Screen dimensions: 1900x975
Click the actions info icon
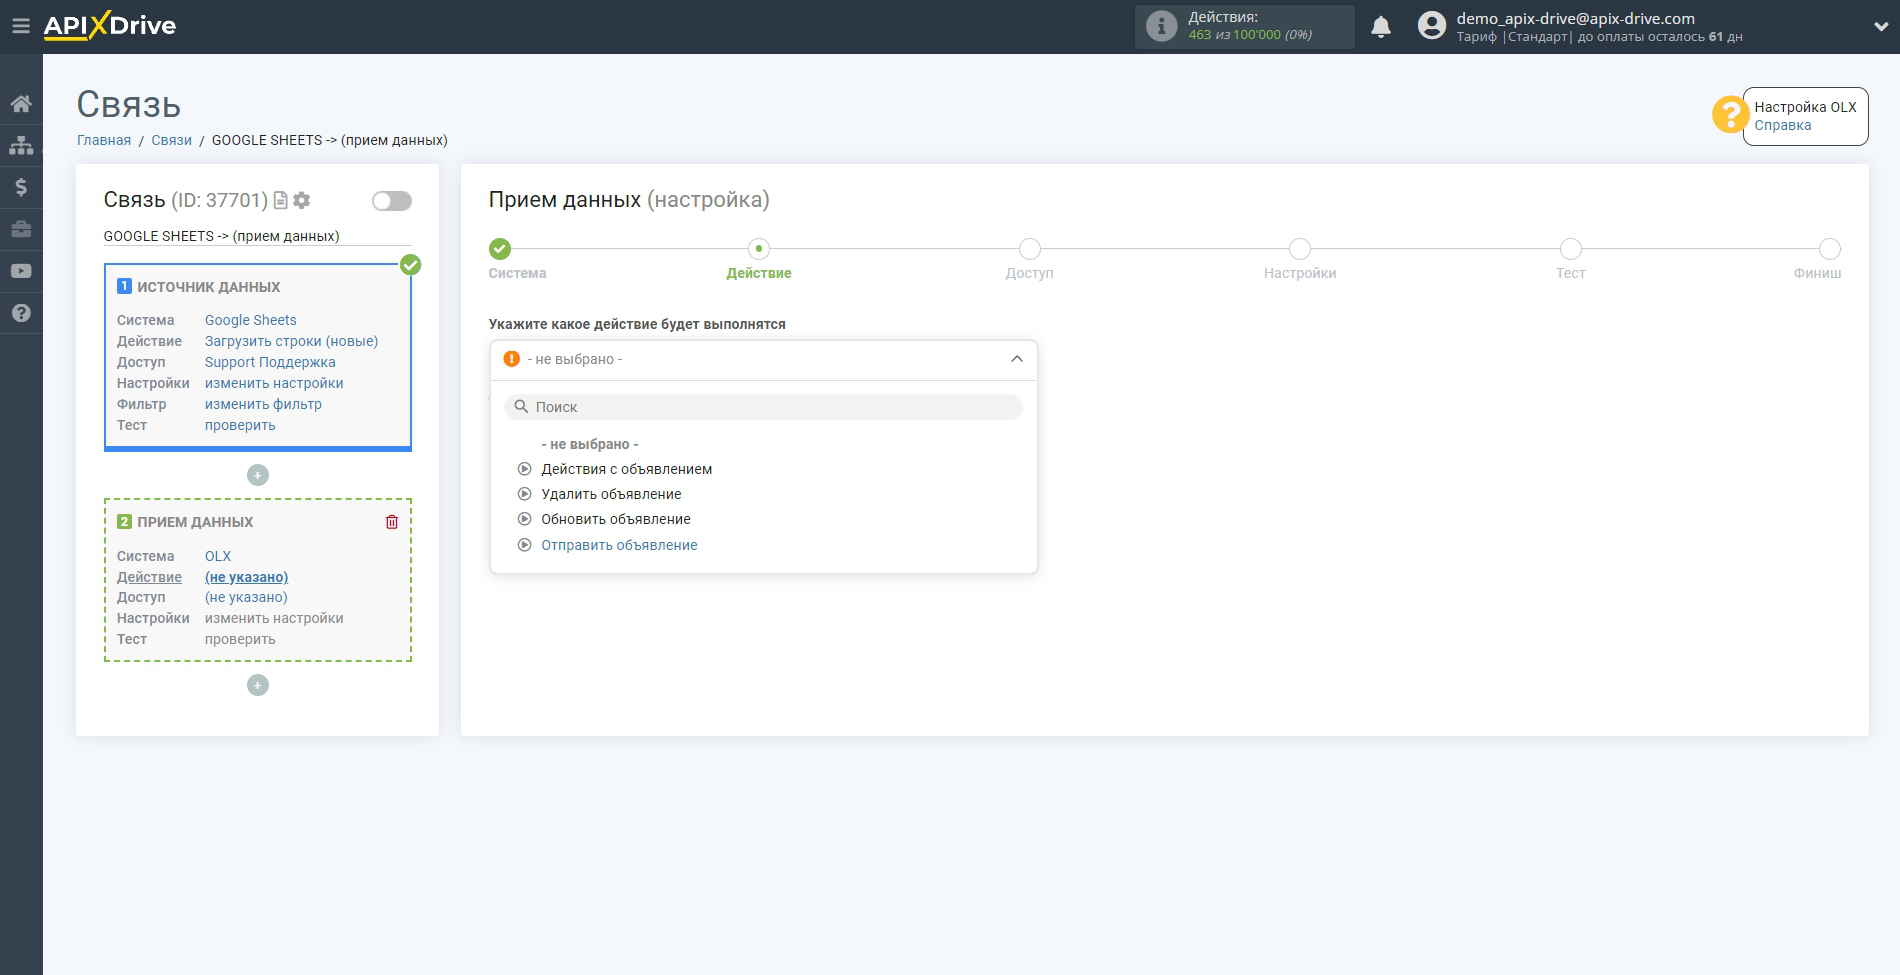(x=1161, y=26)
